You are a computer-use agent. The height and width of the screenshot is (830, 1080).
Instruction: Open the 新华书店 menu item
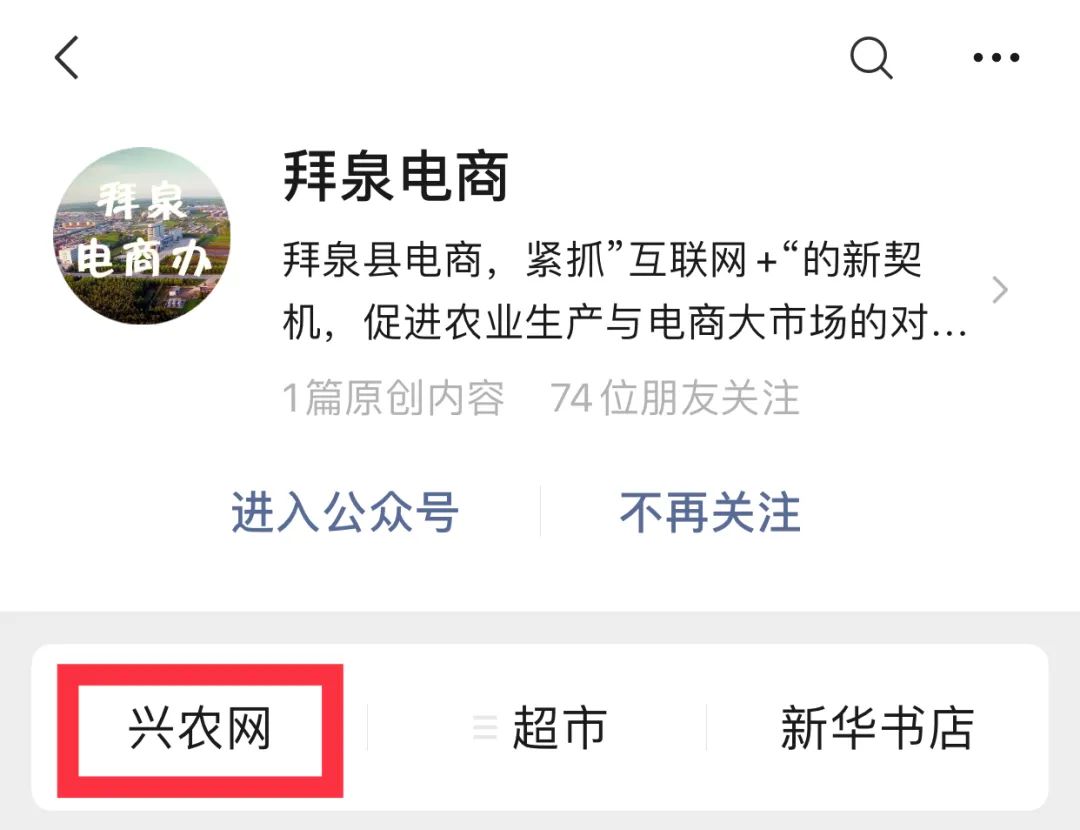878,728
